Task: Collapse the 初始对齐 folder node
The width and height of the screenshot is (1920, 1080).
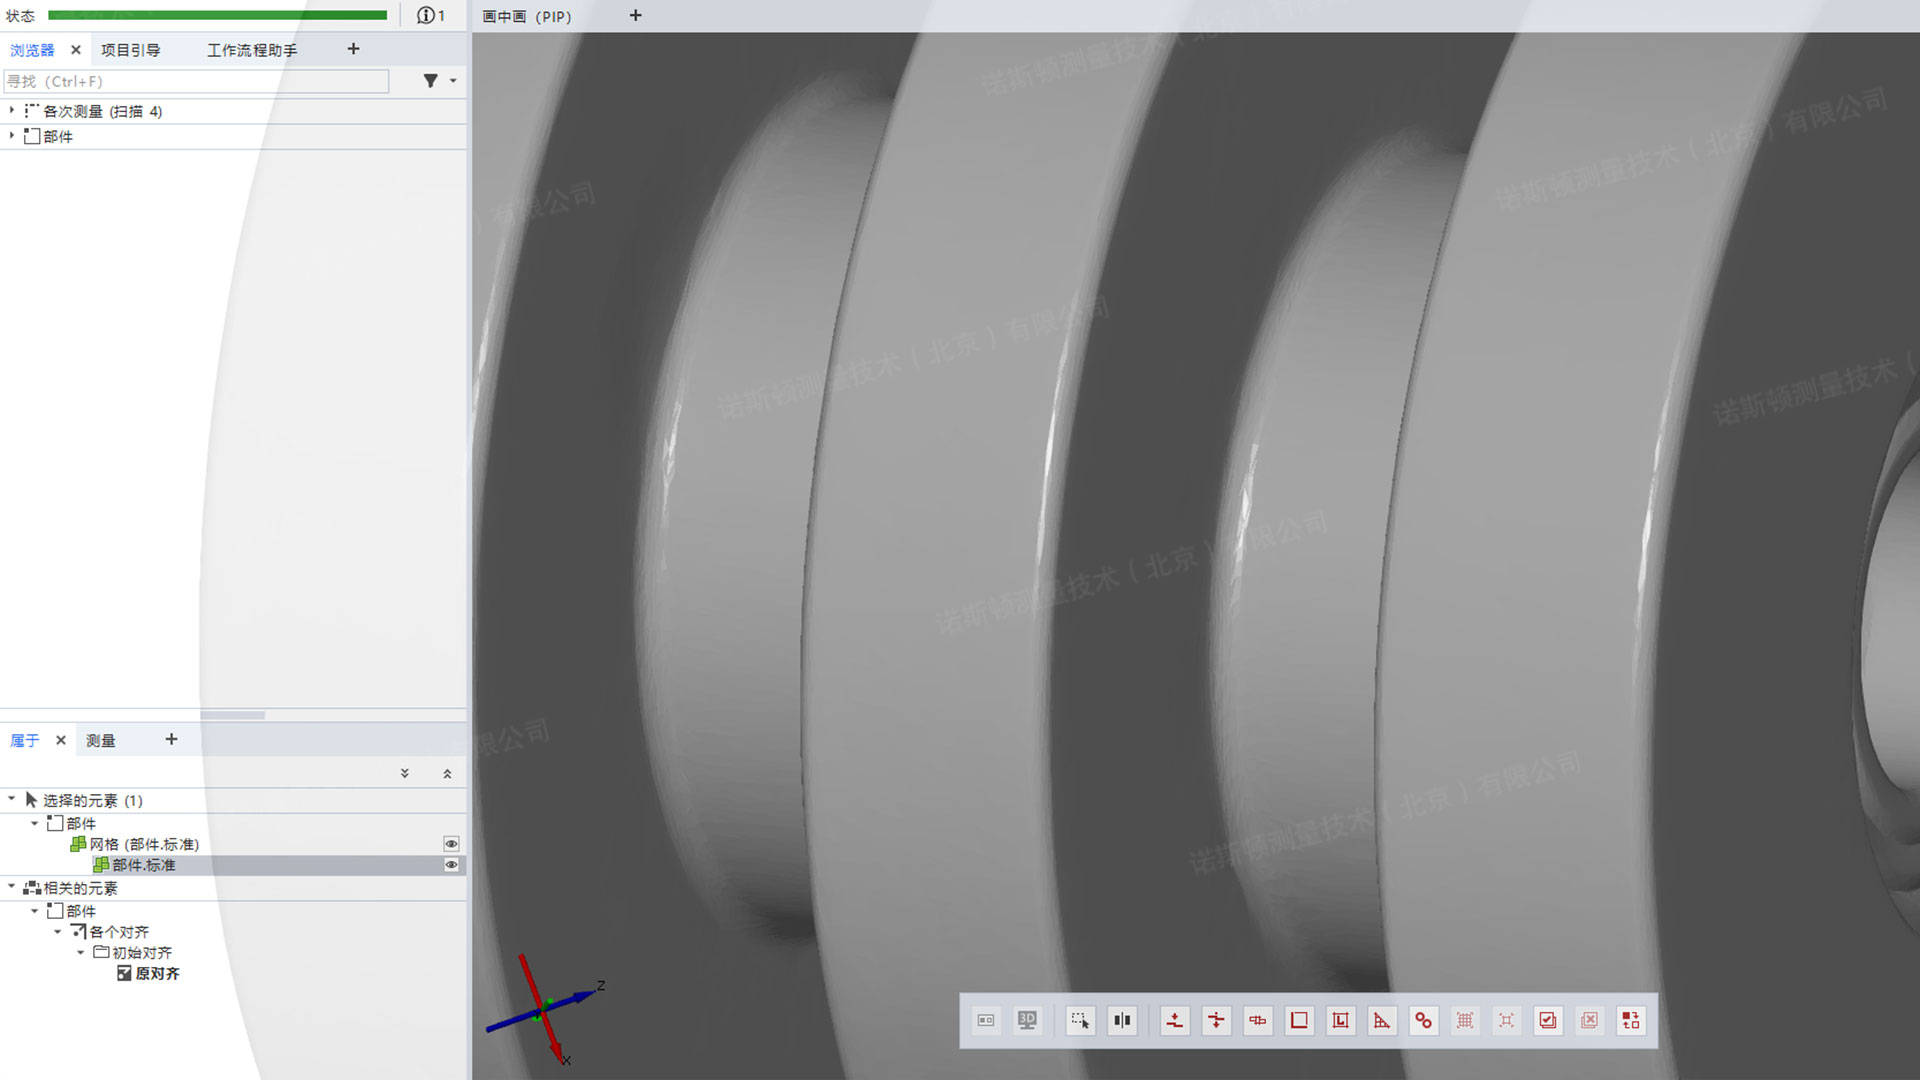Action: [81, 952]
